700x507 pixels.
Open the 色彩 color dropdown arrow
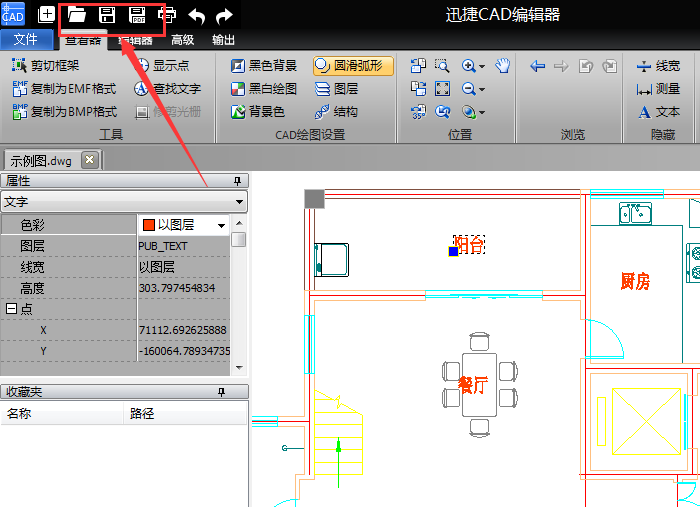pyautogui.click(x=221, y=226)
